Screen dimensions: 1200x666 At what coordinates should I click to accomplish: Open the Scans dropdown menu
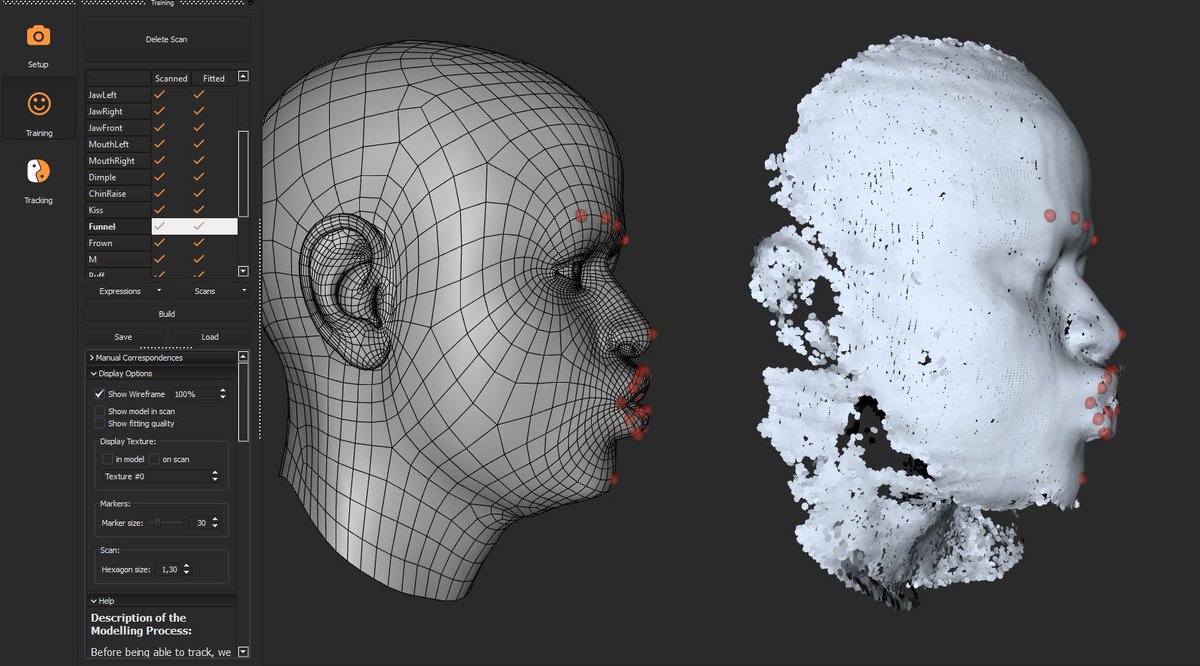click(x=210, y=291)
